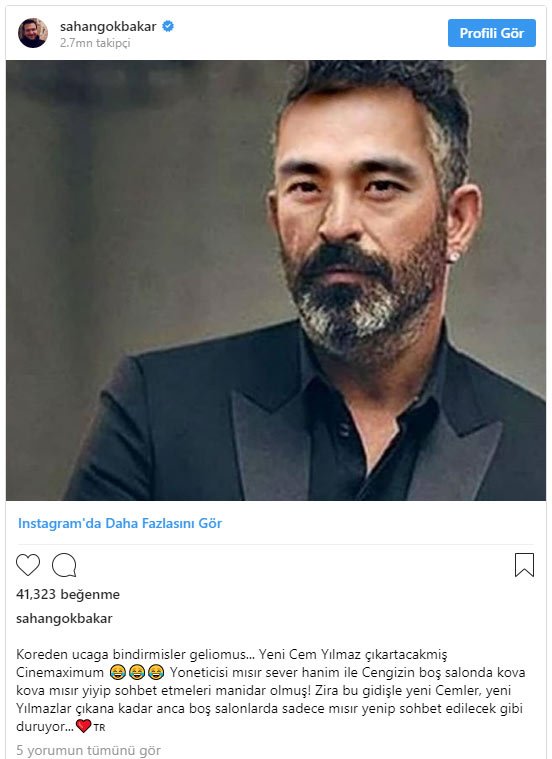Click the Profili Gör button
Image resolution: width=552 pixels, height=759 pixels.
click(491, 33)
